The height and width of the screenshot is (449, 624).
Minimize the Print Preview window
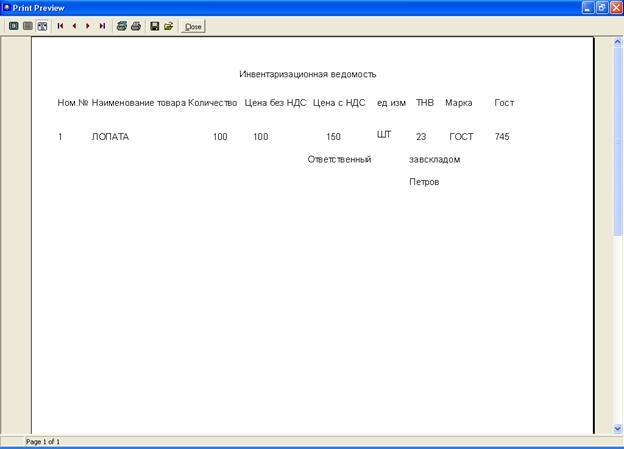585,7
